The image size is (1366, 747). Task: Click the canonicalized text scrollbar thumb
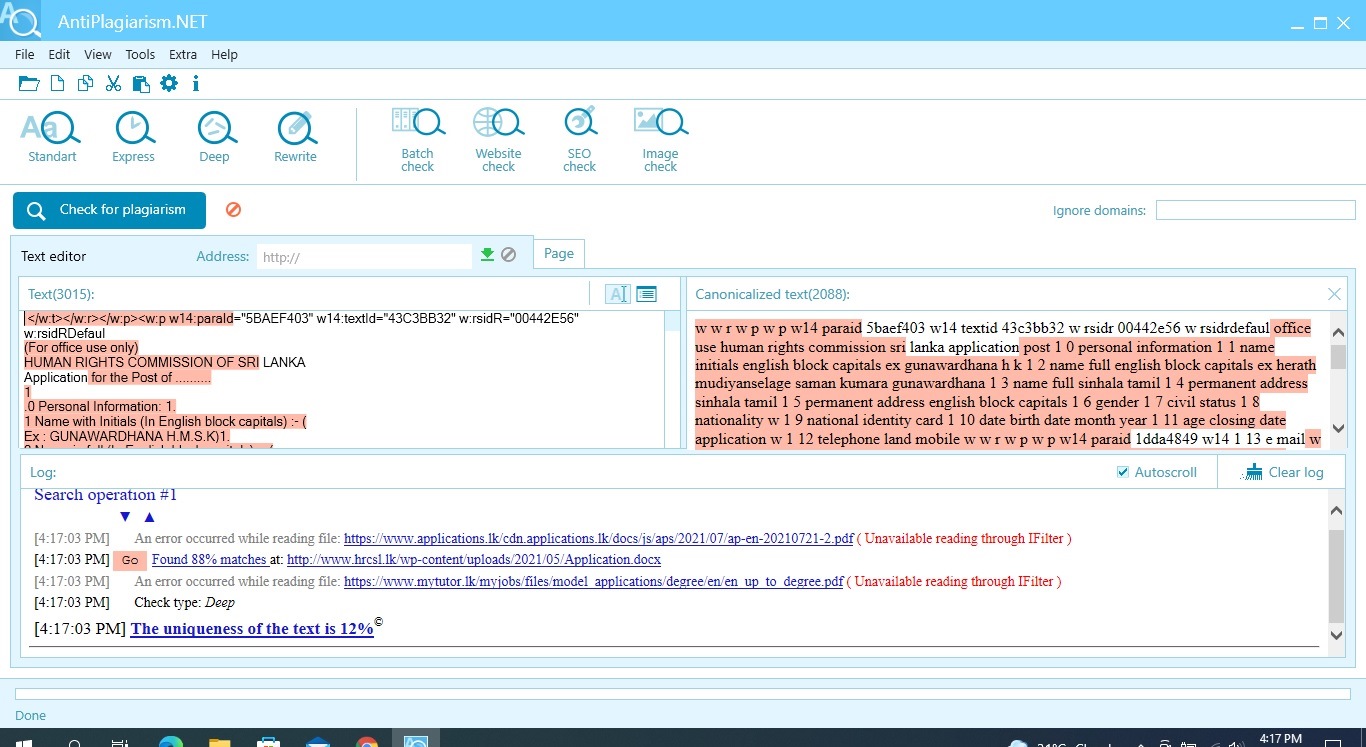pyautogui.click(x=1338, y=356)
